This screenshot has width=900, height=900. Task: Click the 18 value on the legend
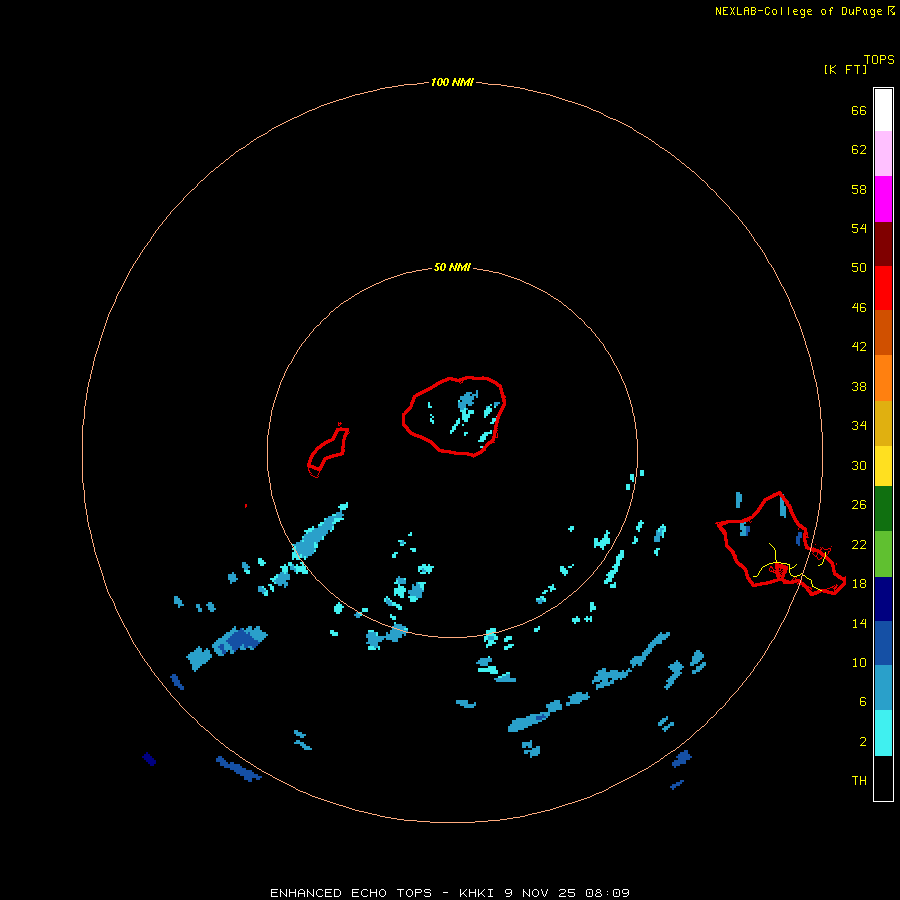[859, 584]
